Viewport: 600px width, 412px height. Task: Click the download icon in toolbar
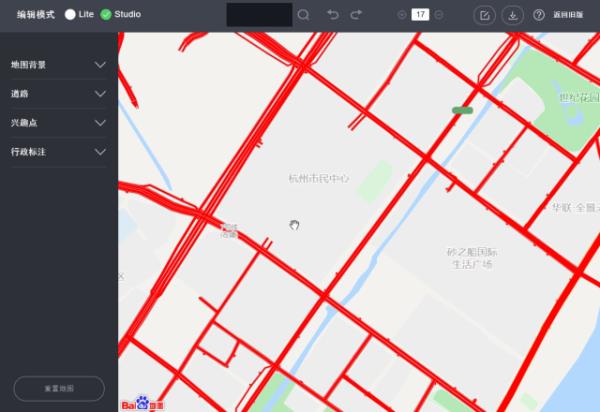[512, 15]
